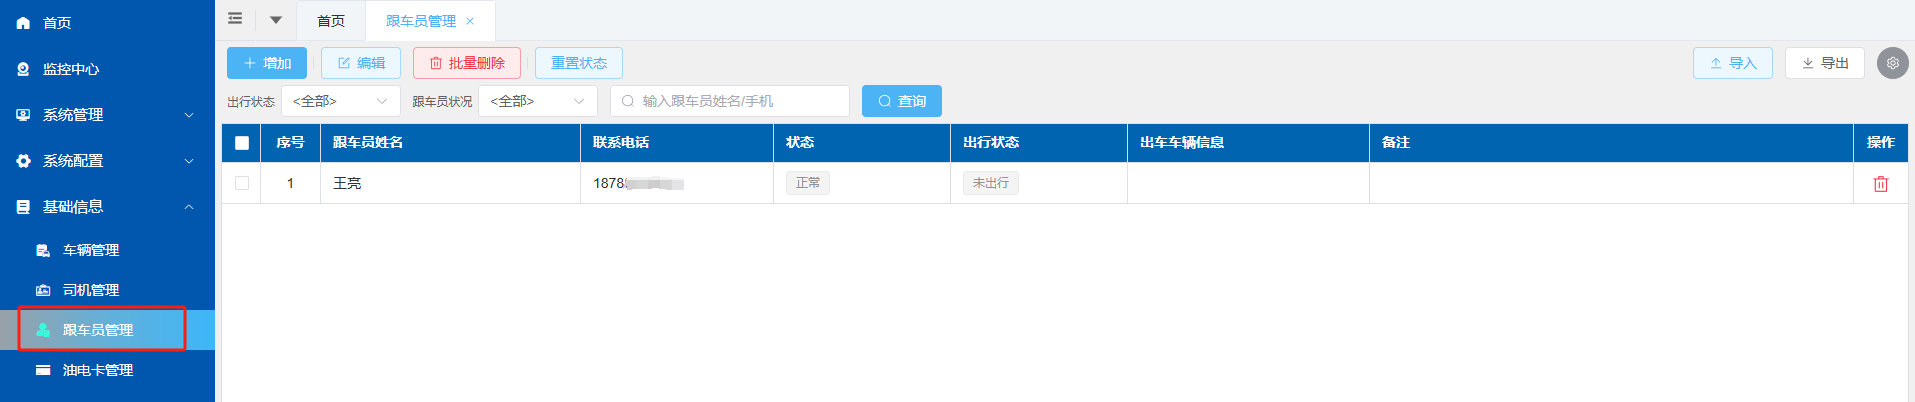The height and width of the screenshot is (402, 1915).
Task: Open 监控中心 monitoring center icon
Action: tap(23, 69)
